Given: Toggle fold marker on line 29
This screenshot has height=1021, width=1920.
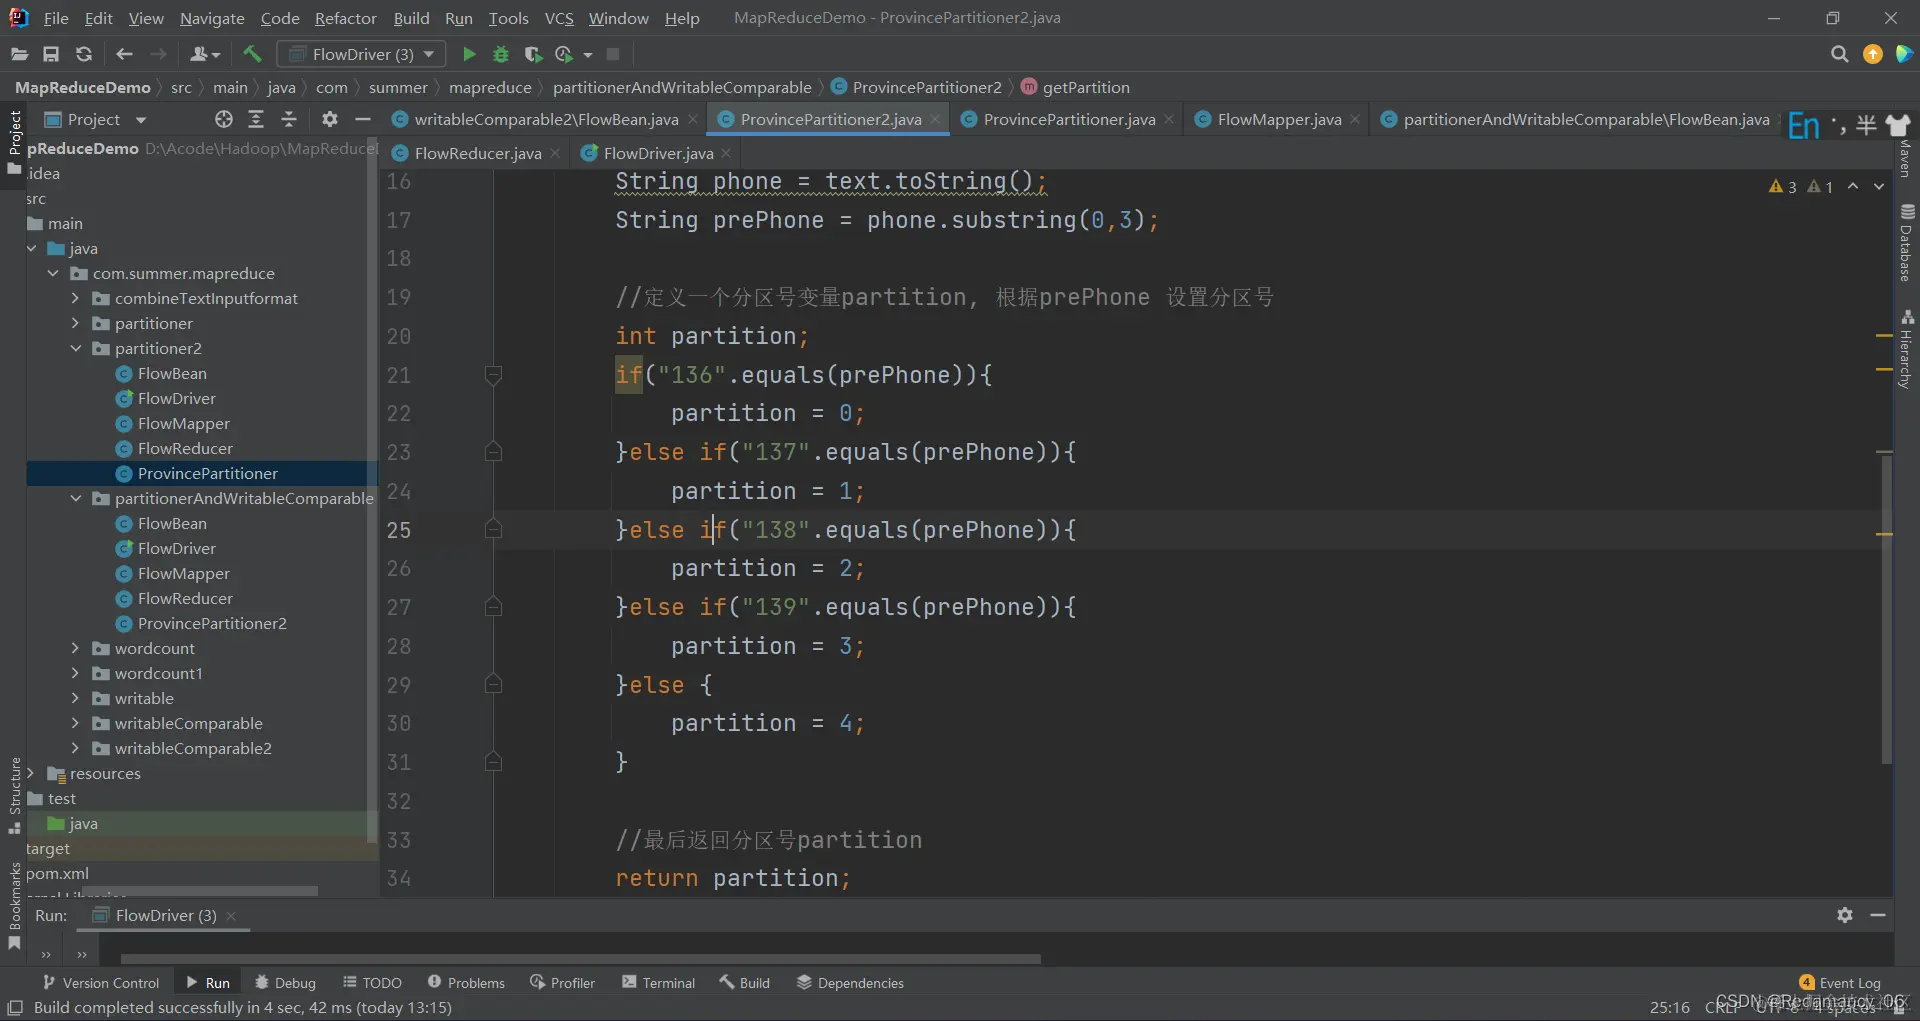Looking at the screenshot, I should coord(493,684).
